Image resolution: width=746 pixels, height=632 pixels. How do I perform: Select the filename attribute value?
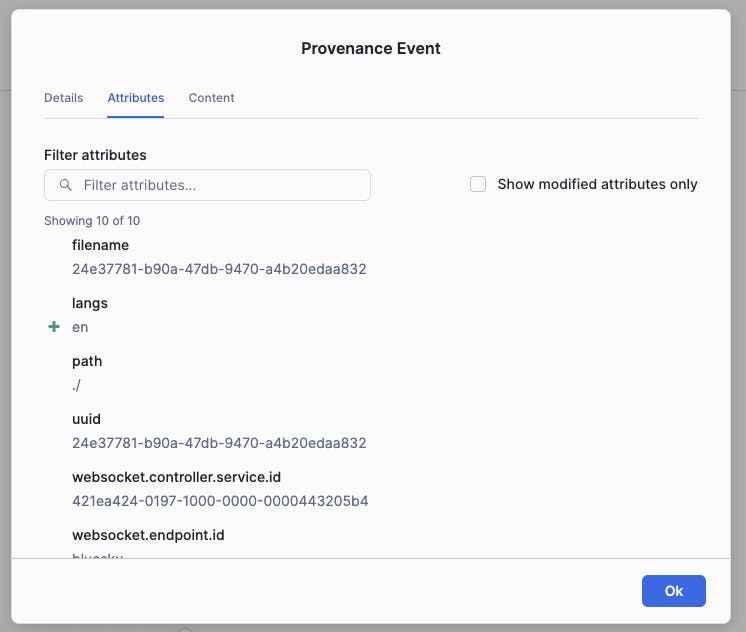[x=219, y=269]
